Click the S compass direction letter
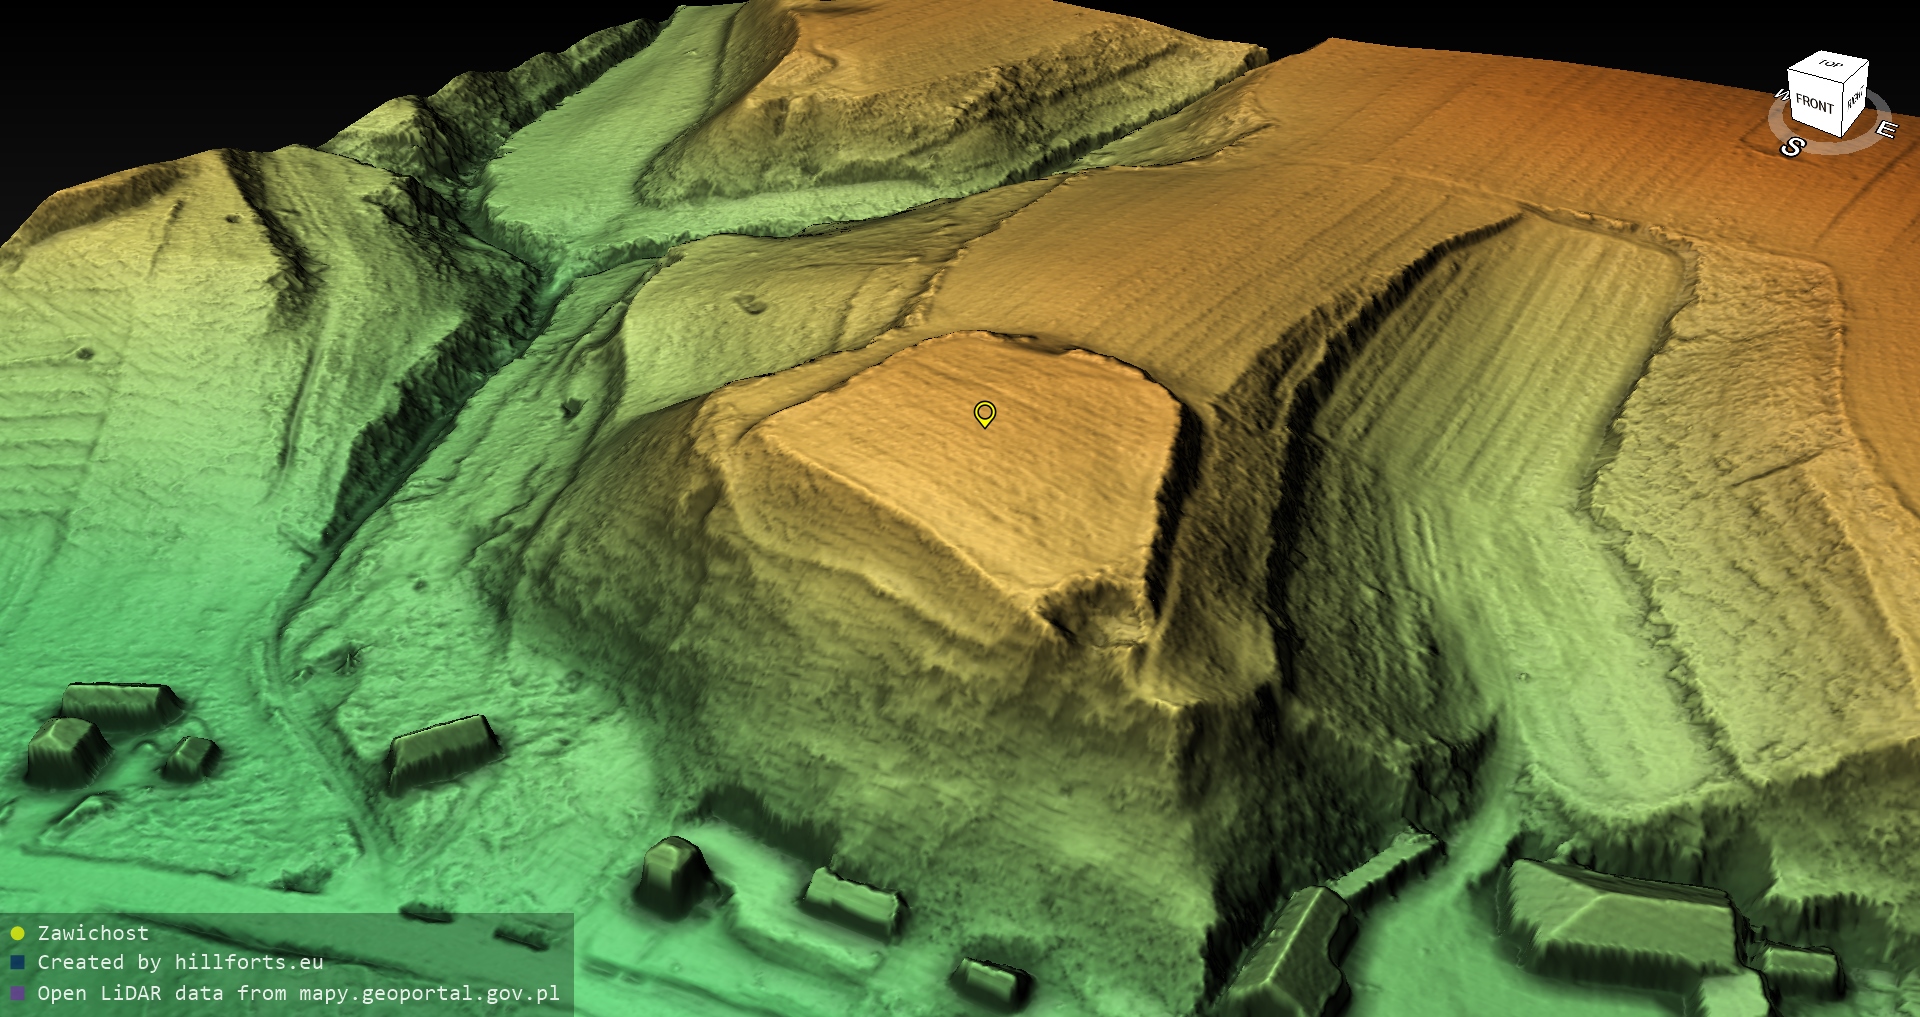The width and height of the screenshot is (1920, 1017). (x=1792, y=147)
